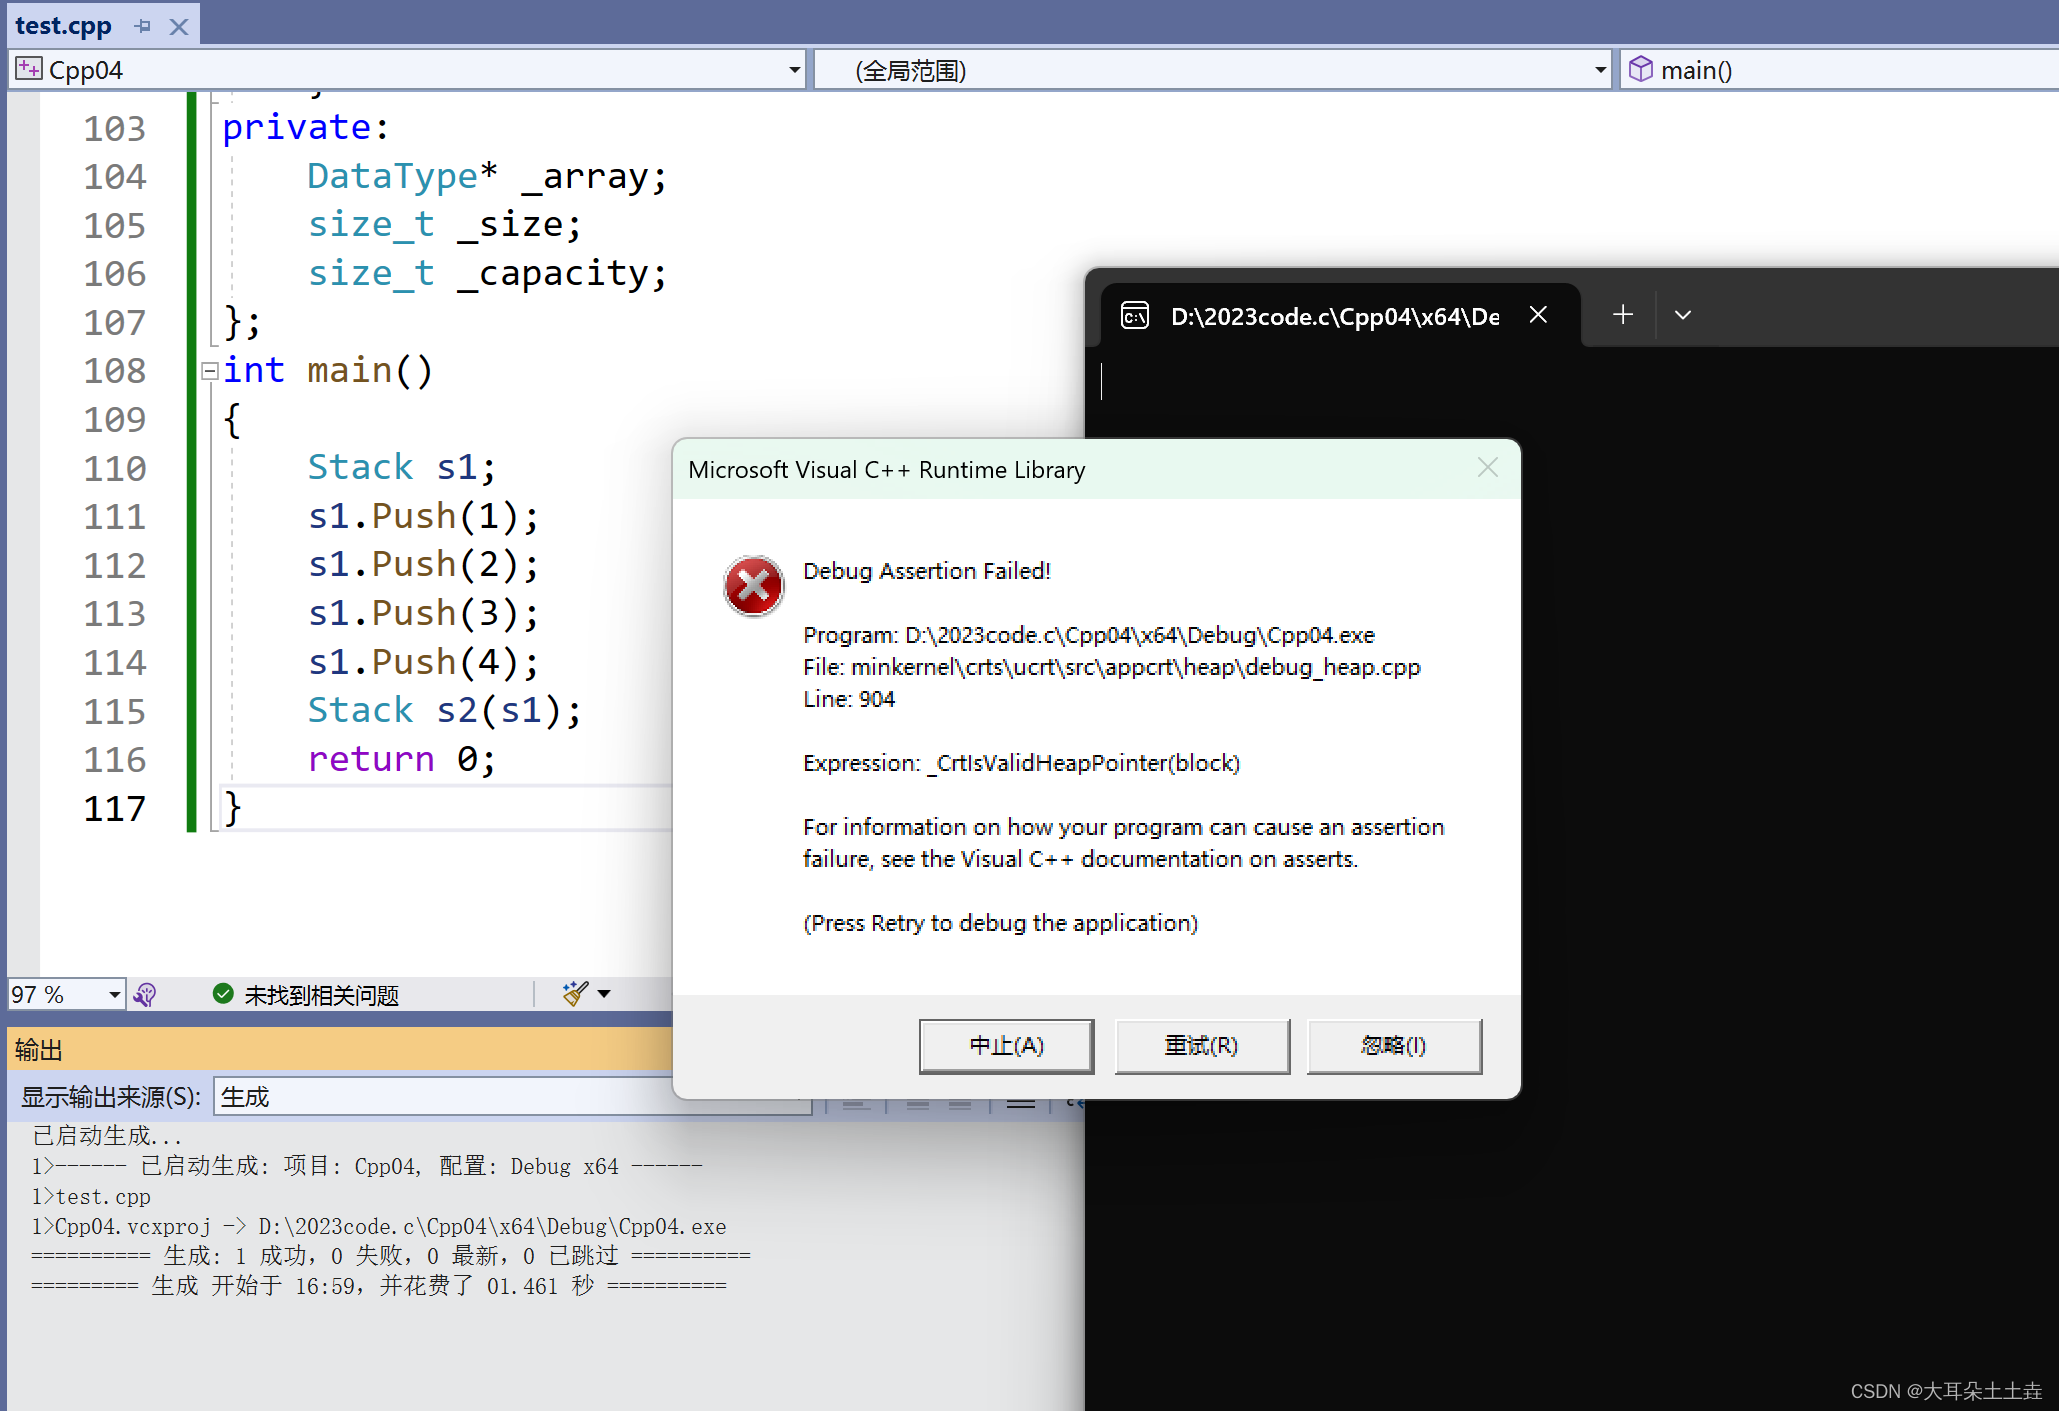Click the 已启动生成... output line
Screen dimensions: 2059x1411
pos(107,1136)
